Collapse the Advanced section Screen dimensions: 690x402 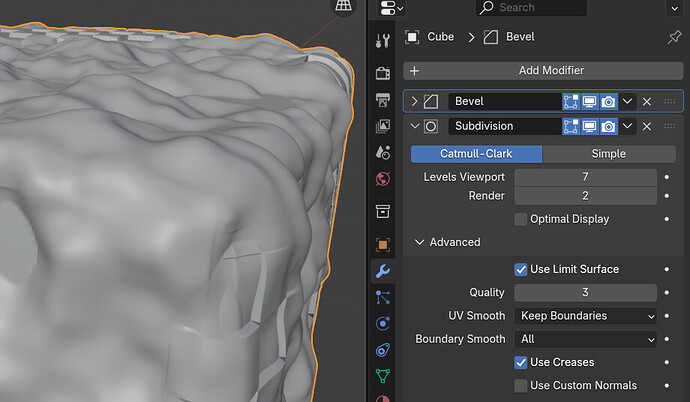click(x=419, y=242)
